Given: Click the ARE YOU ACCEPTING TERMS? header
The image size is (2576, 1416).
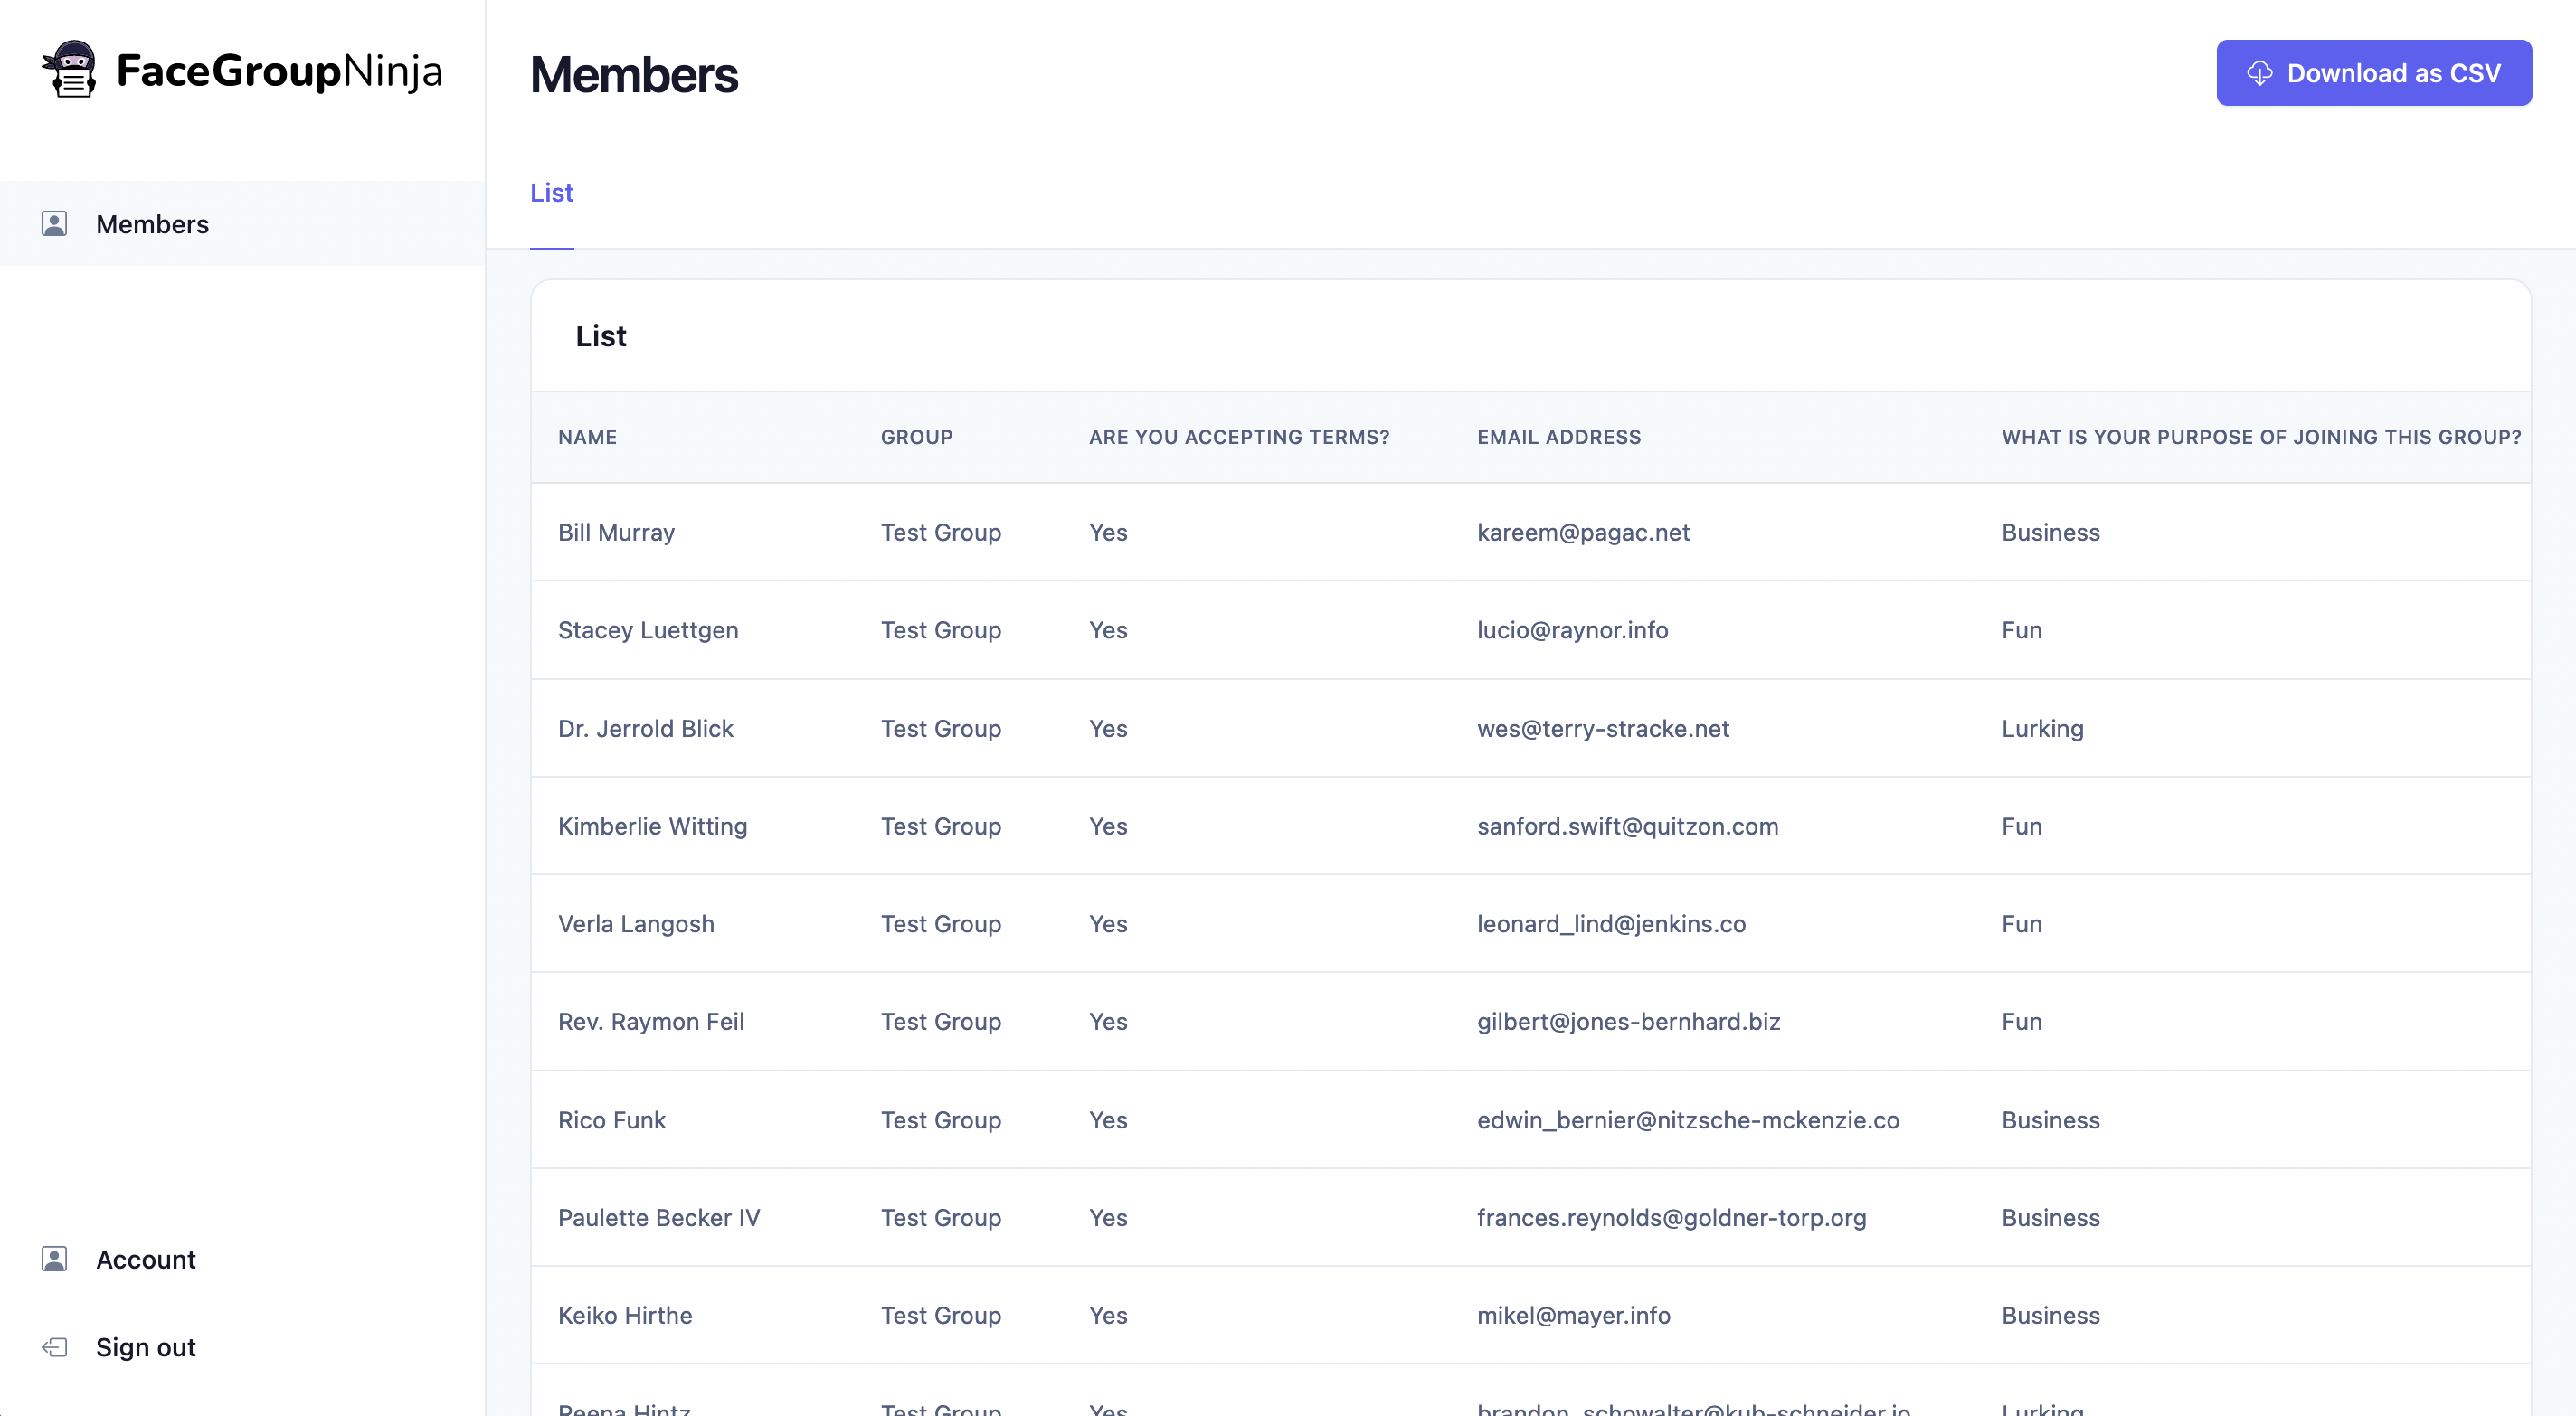Looking at the screenshot, I should [1239, 437].
